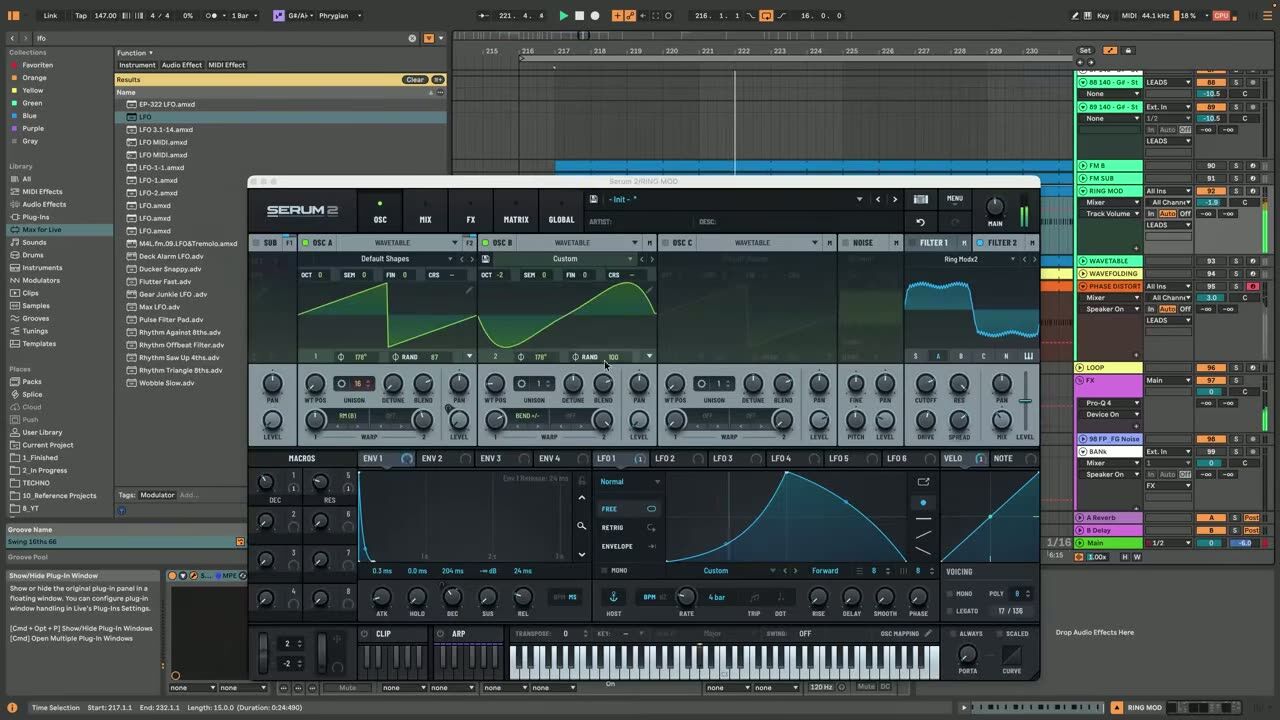The height and width of the screenshot is (720, 1280).
Task: Switch Serum to the MIX tab
Action: click(x=425, y=213)
